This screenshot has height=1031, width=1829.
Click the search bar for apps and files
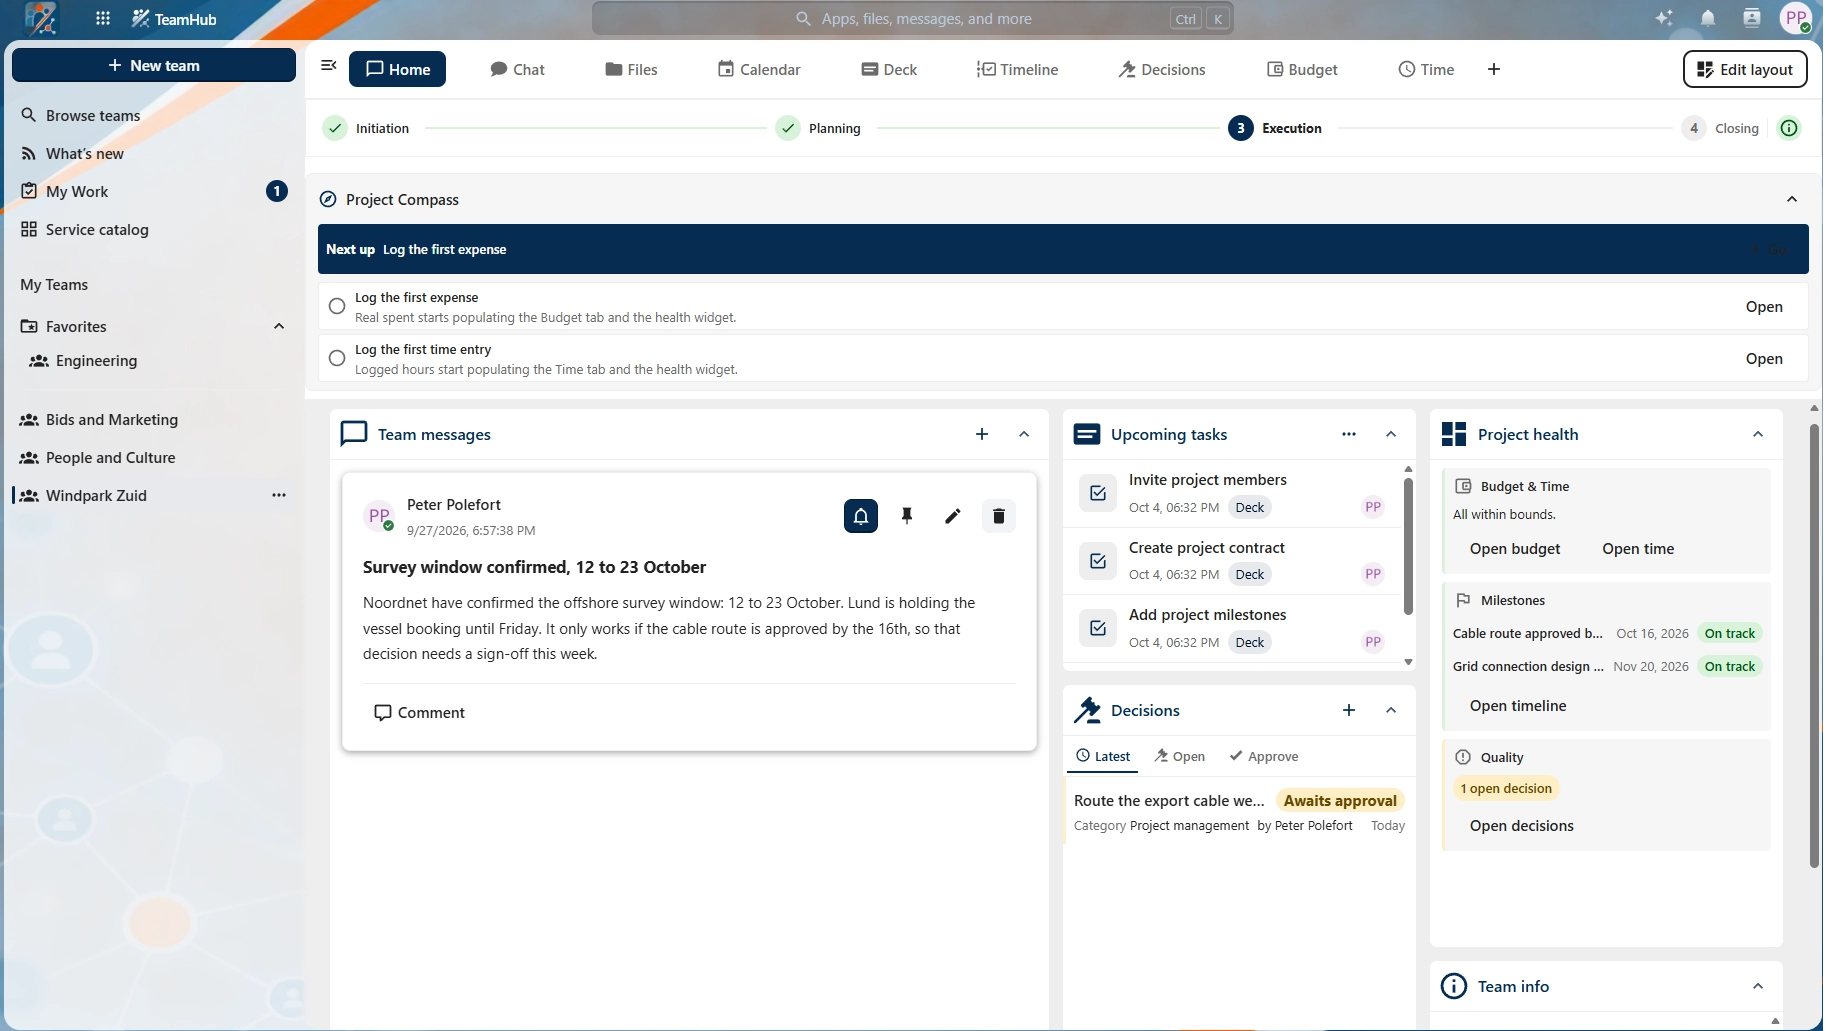pyautogui.click(x=913, y=18)
